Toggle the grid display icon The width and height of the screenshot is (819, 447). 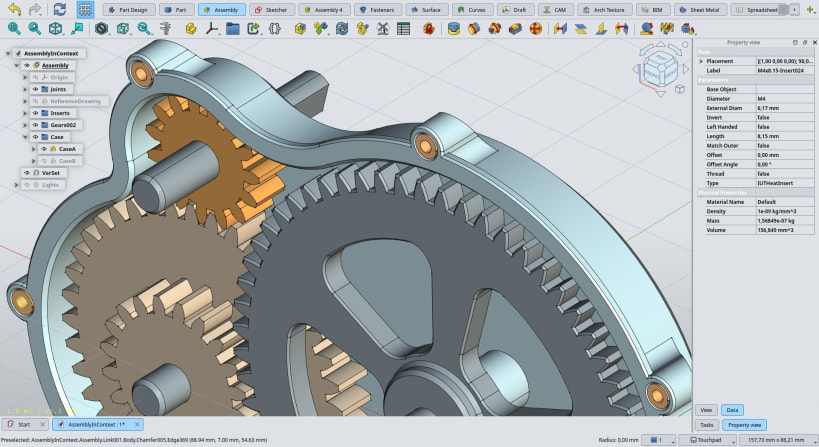[85, 9]
